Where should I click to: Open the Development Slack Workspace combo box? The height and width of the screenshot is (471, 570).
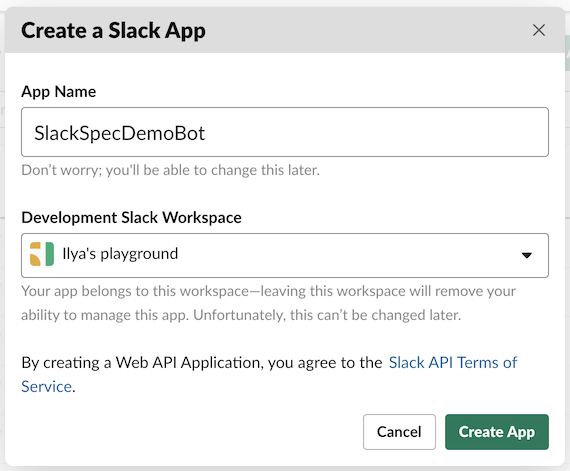[x=285, y=255]
